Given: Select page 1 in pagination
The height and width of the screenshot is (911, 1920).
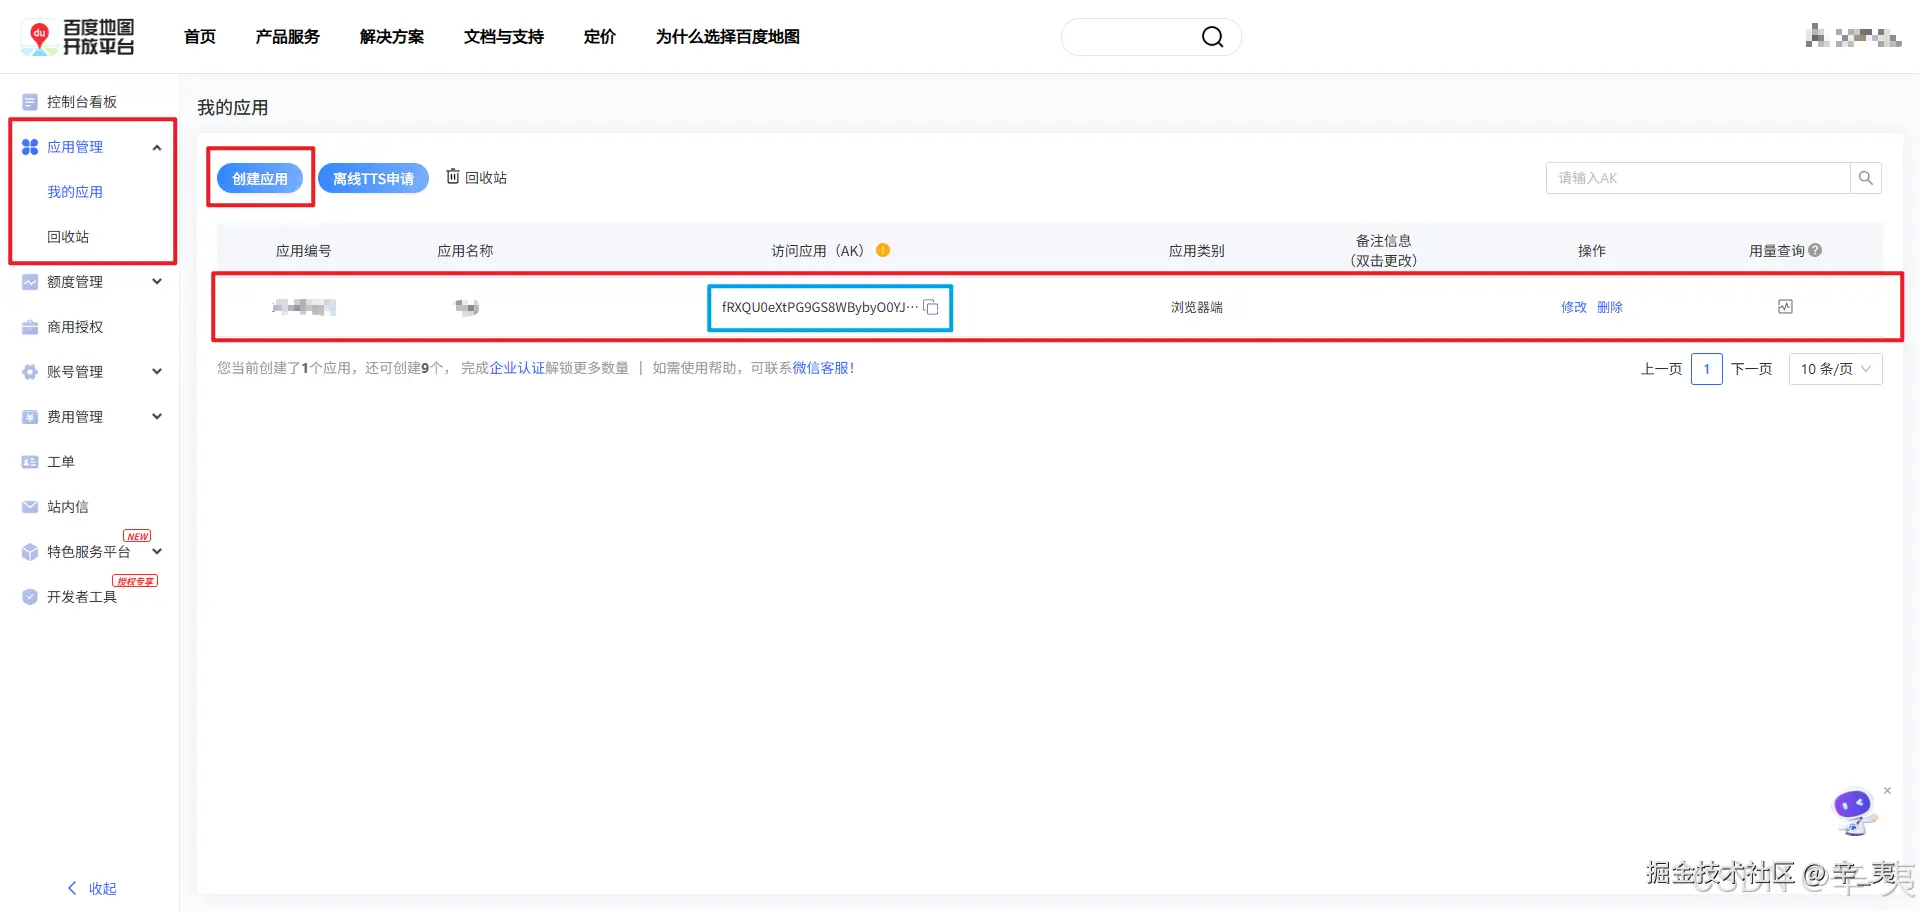Looking at the screenshot, I should [1707, 369].
